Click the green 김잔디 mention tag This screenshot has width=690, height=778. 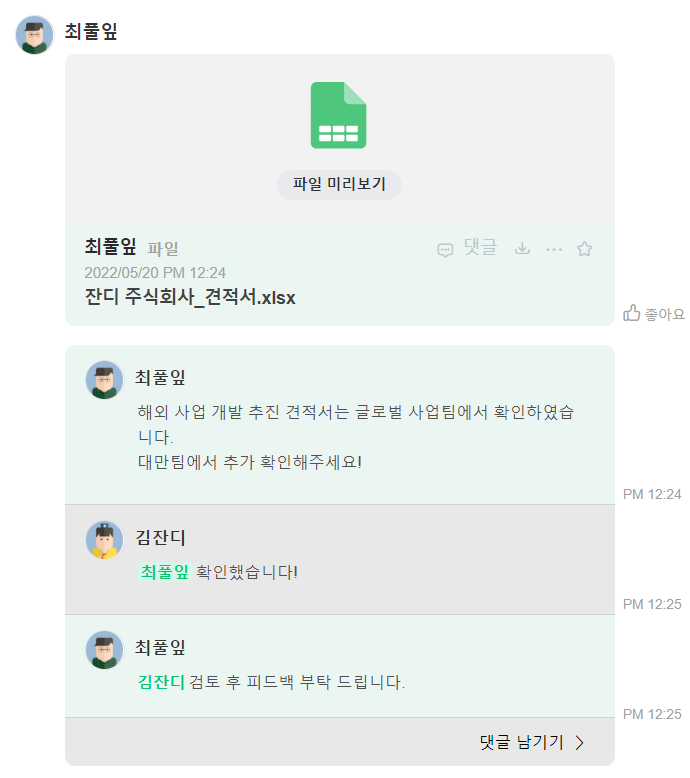click(x=160, y=683)
